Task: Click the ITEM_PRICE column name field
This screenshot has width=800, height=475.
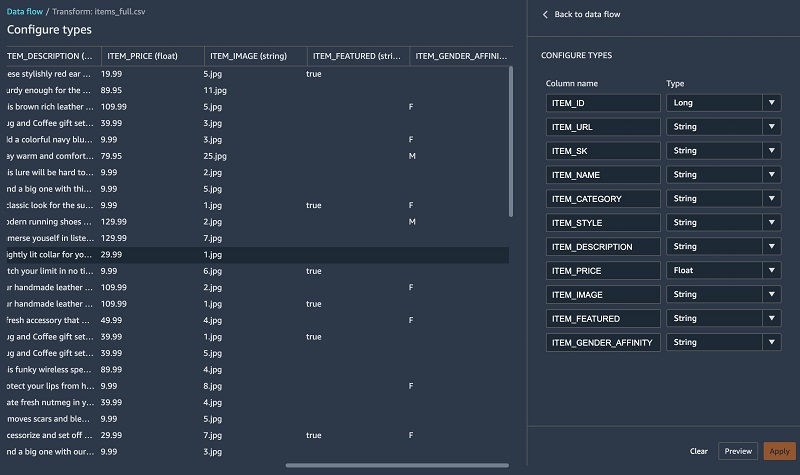Action: click(x=603, y=271)
